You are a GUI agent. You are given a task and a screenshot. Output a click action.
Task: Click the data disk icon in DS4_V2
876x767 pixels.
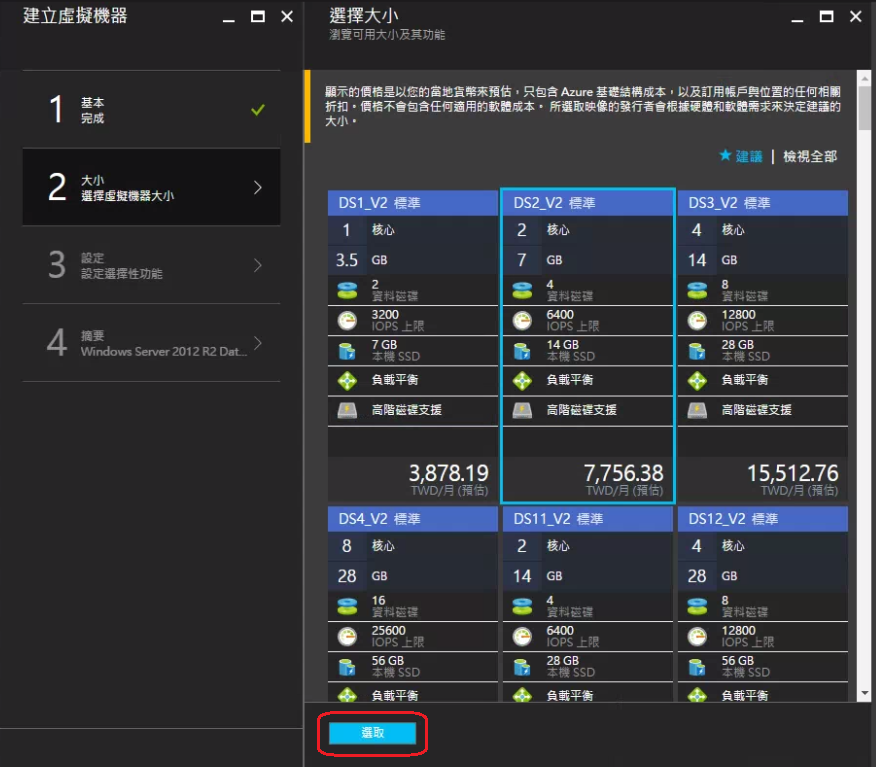(347, 606)
